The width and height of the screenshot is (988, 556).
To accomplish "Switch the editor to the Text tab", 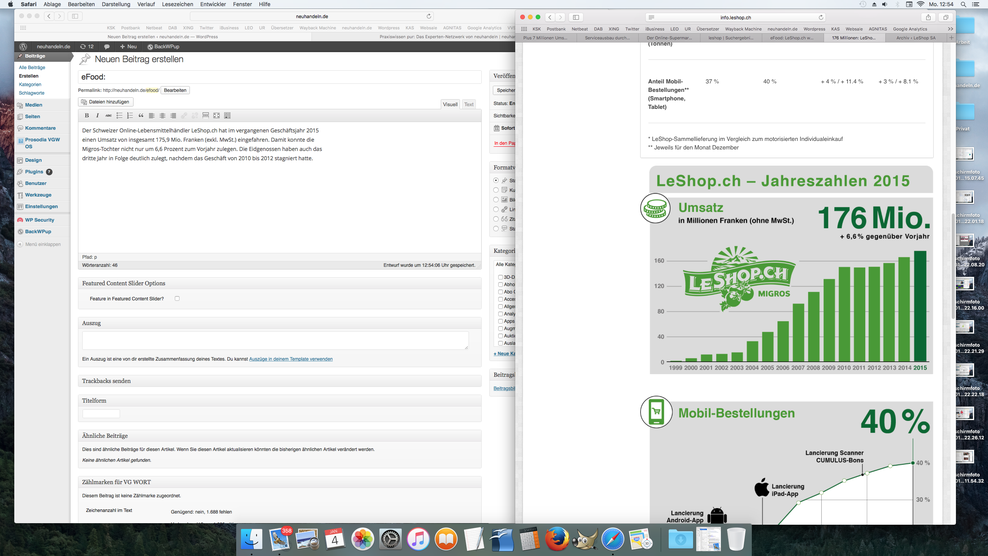I will click(469, 104).
